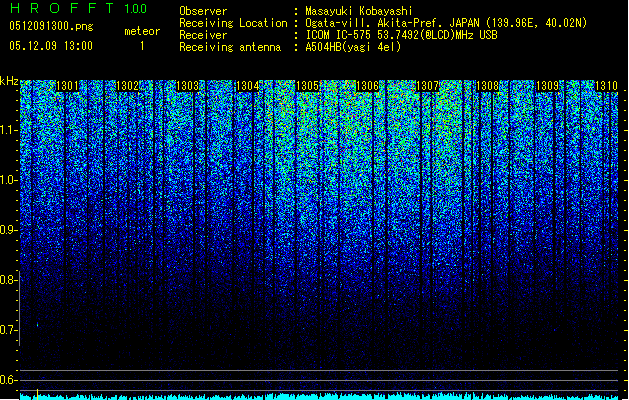Click the kHz axis unit label
629x400 pixels.
9,81
